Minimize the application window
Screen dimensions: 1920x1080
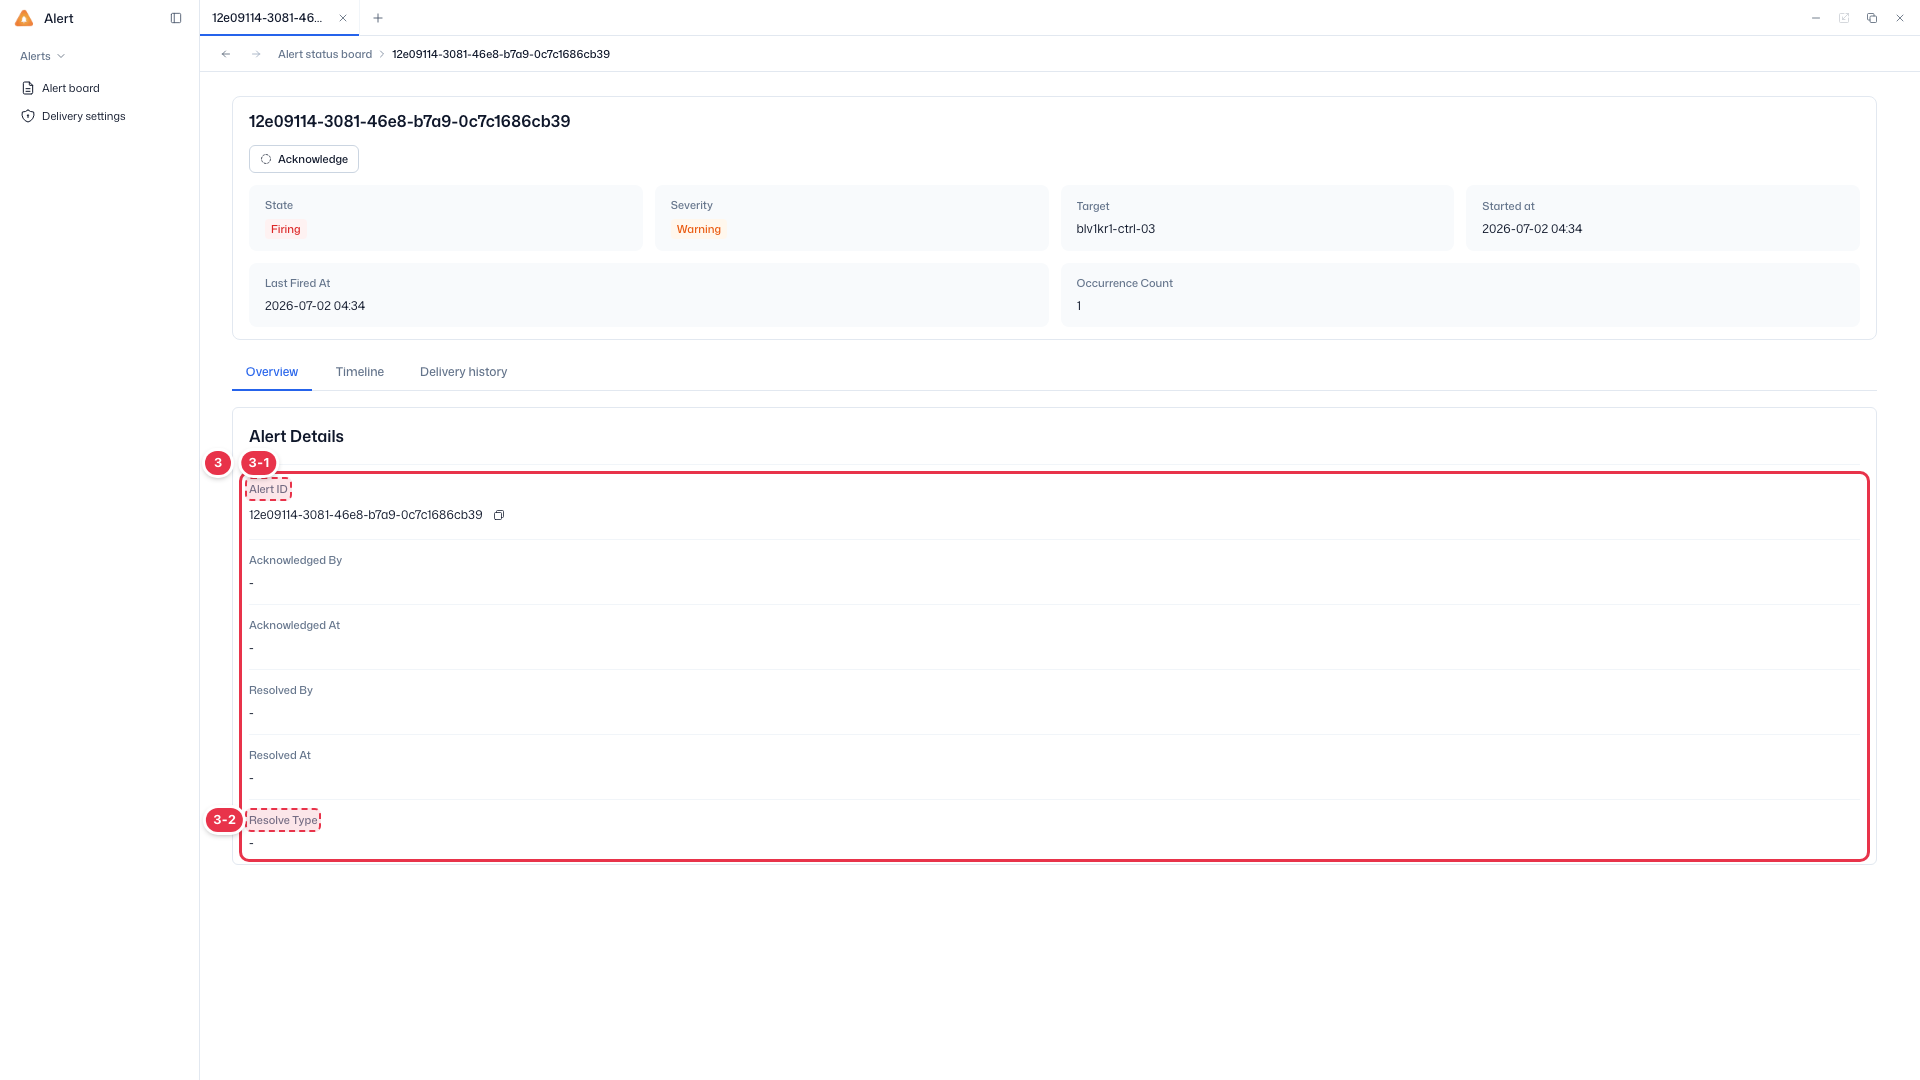[x=1816, y=18]
